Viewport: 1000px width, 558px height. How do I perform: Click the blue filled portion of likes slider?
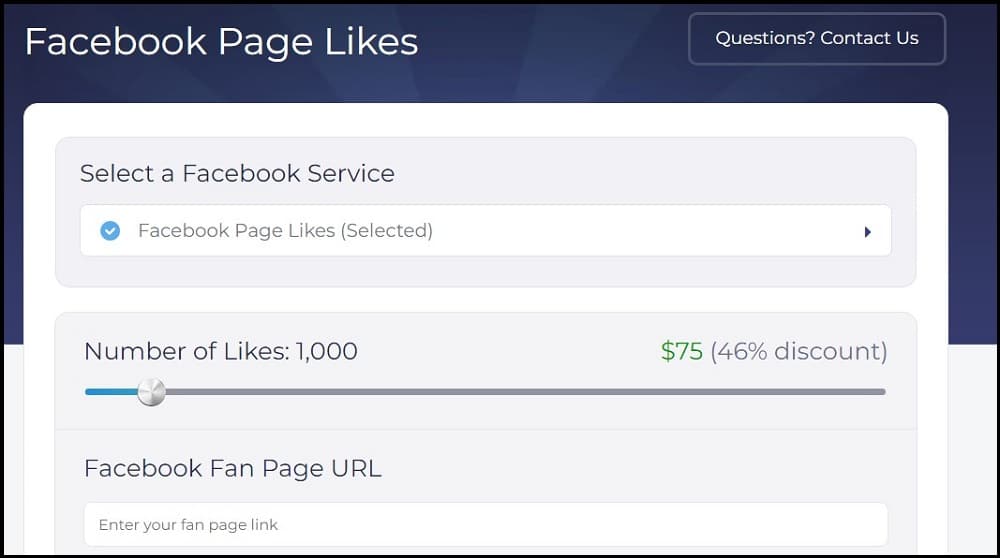[x=112, y=392]
